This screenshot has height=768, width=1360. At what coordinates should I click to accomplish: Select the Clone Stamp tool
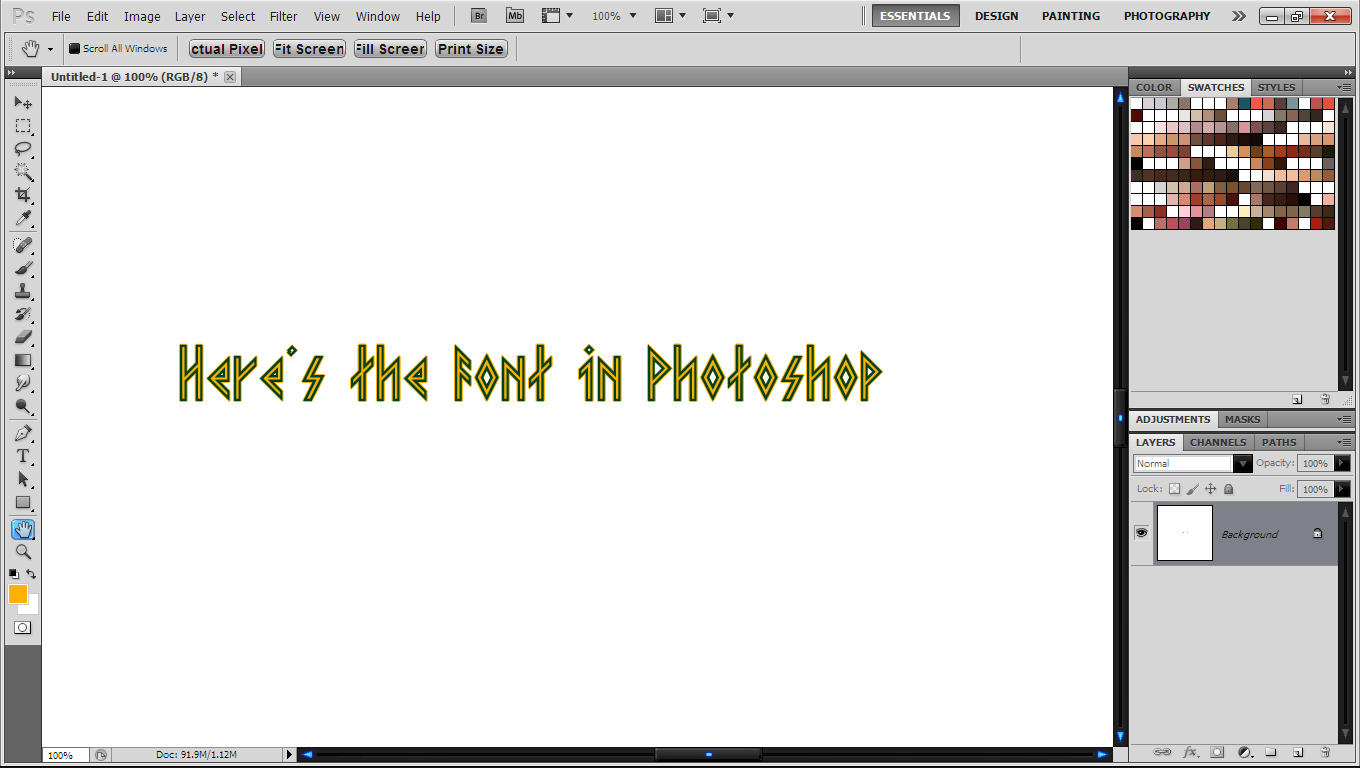point(22,291)
